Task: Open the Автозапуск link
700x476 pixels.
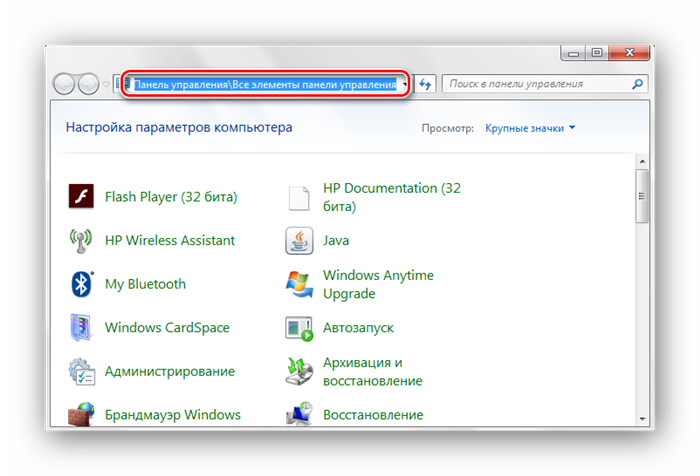Action: tap(358, 328)
